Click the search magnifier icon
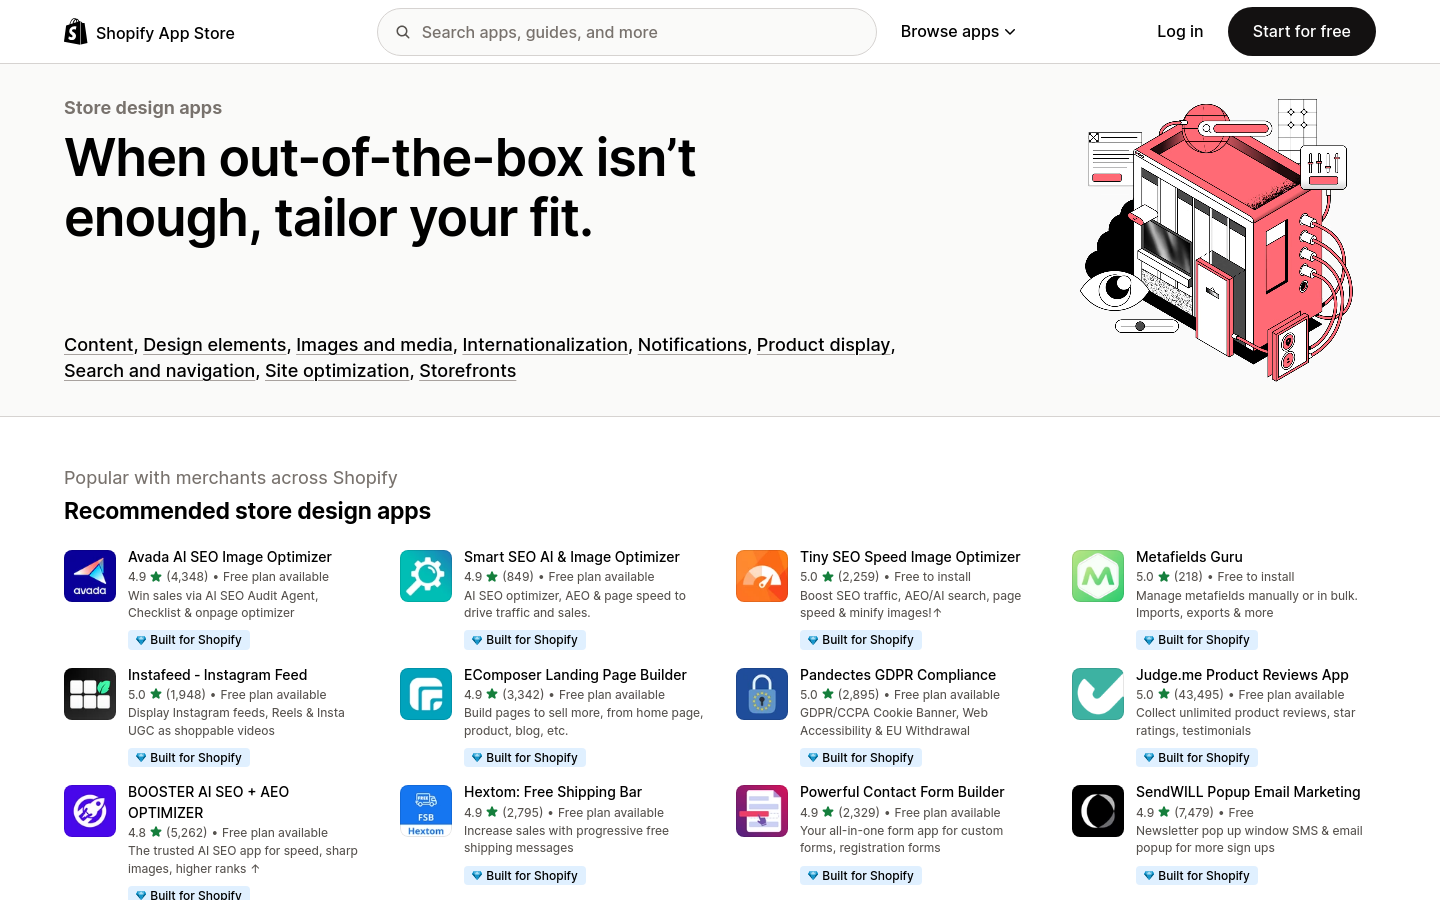The height and width of the screenshot is (900, 1440). tap(403, 32)
